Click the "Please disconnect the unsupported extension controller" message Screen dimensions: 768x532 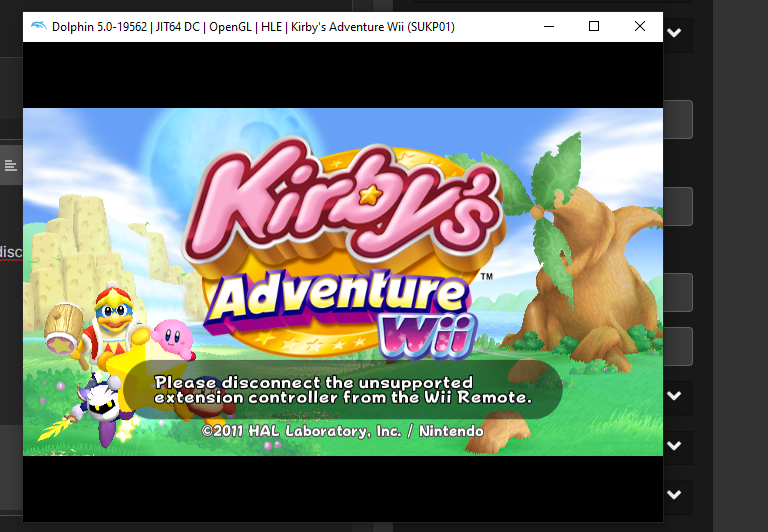tap(343, 389)
